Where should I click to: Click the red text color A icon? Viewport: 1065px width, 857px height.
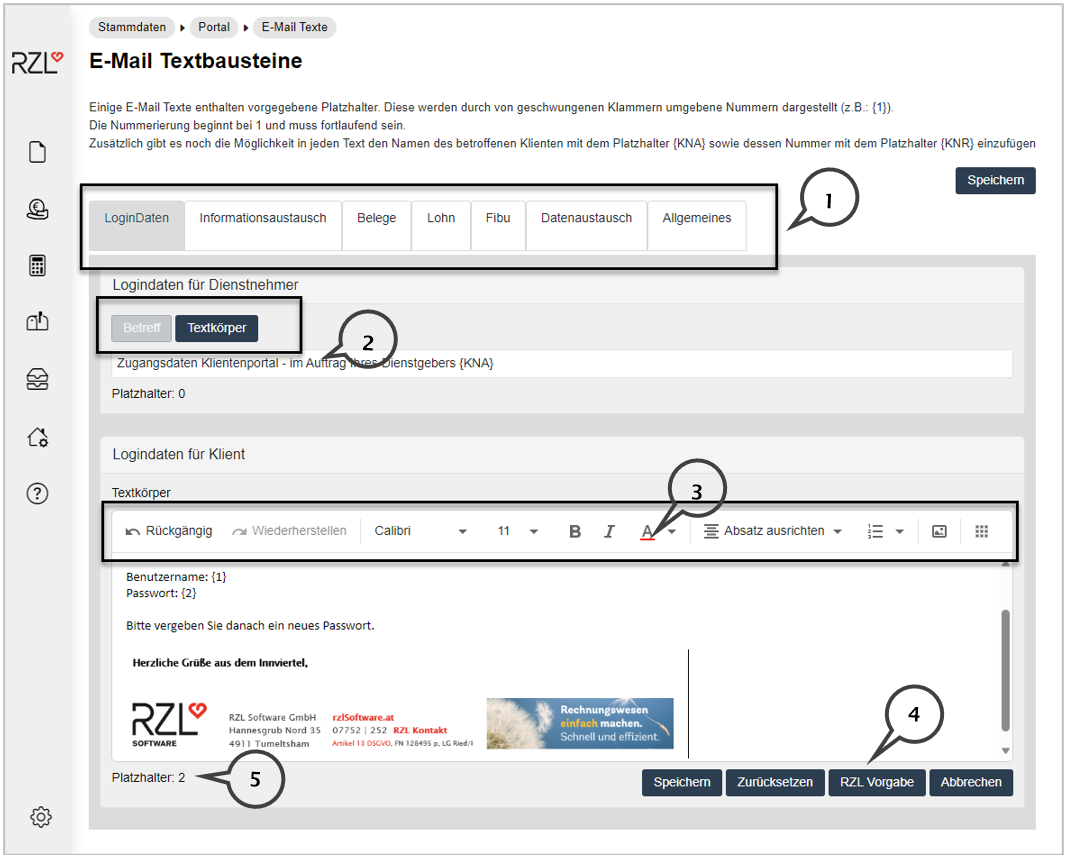(x=647, y=531)
